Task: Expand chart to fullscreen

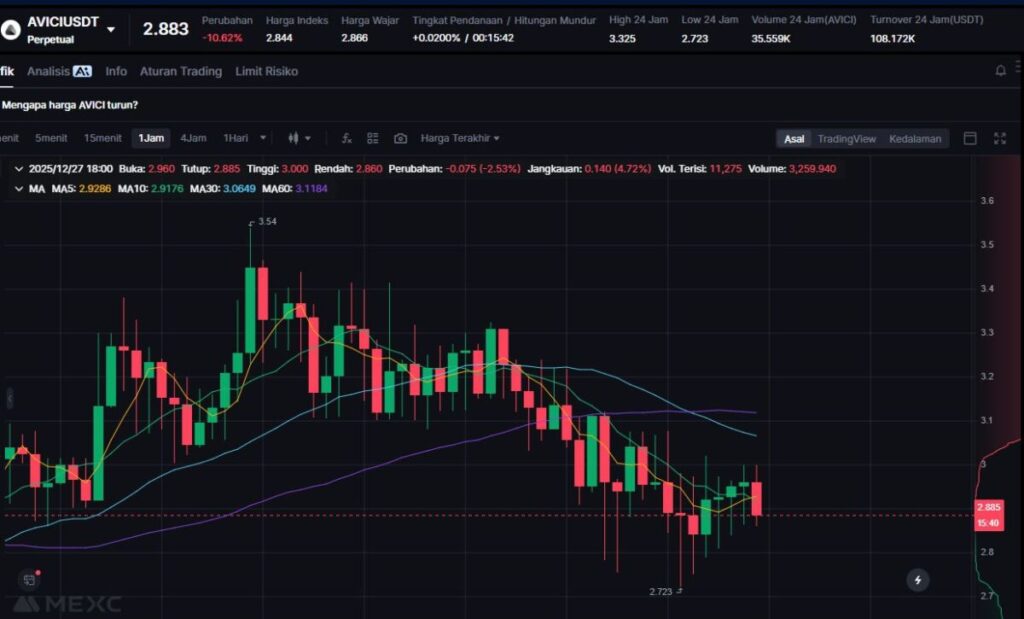Action: [x=999, y=138]
